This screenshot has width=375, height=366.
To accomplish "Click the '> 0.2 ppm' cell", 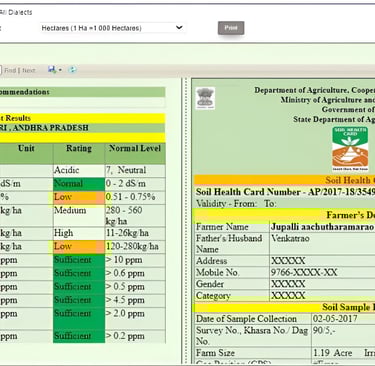I will (135, 336).
